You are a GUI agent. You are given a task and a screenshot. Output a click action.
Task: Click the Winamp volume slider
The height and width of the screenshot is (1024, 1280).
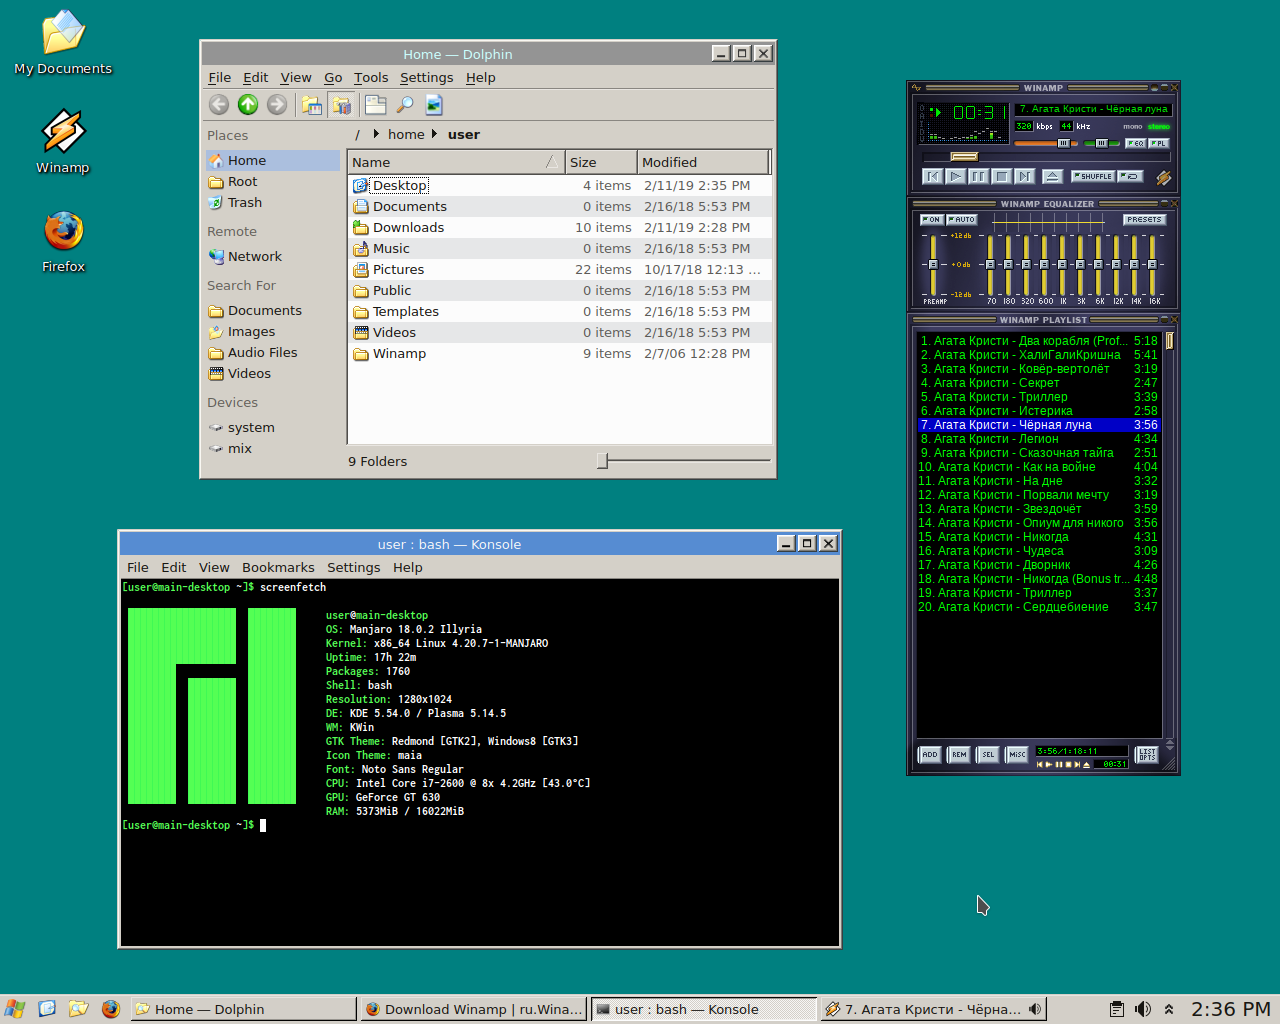[1046, 143]
